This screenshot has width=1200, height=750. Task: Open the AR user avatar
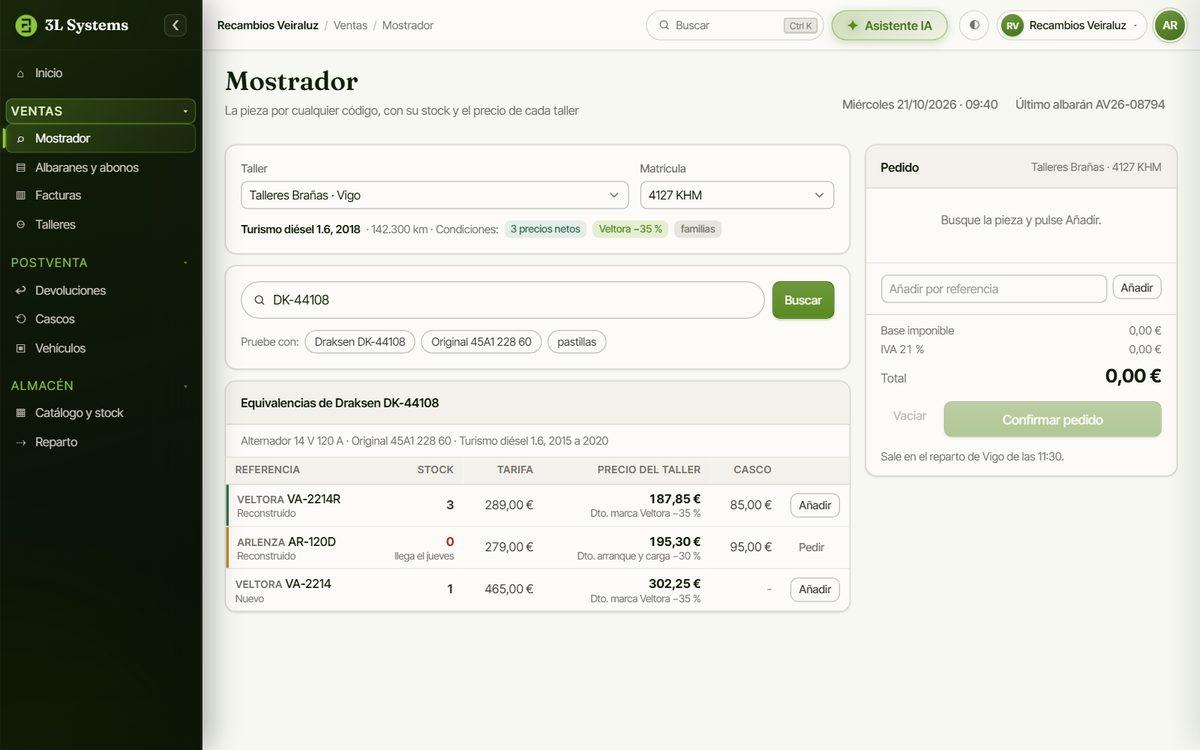point(1170,25)
